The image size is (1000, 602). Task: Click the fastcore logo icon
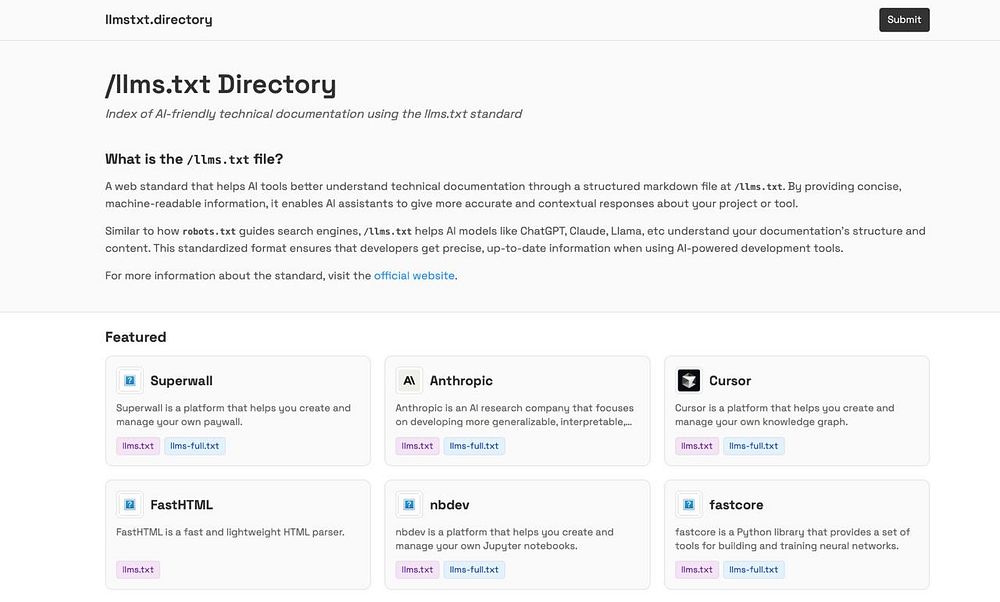689,505
